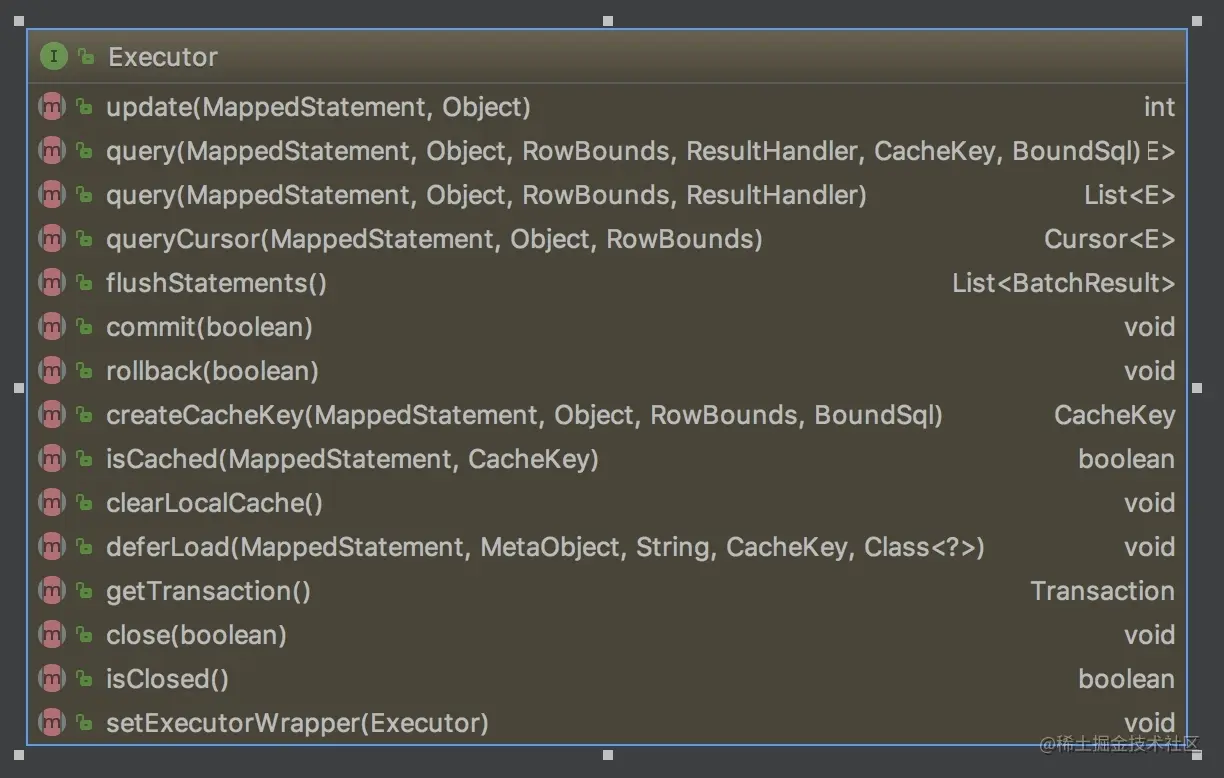Select the flushStatements() method
This screenshot has height=778, width=1224.
pos(216,283)
